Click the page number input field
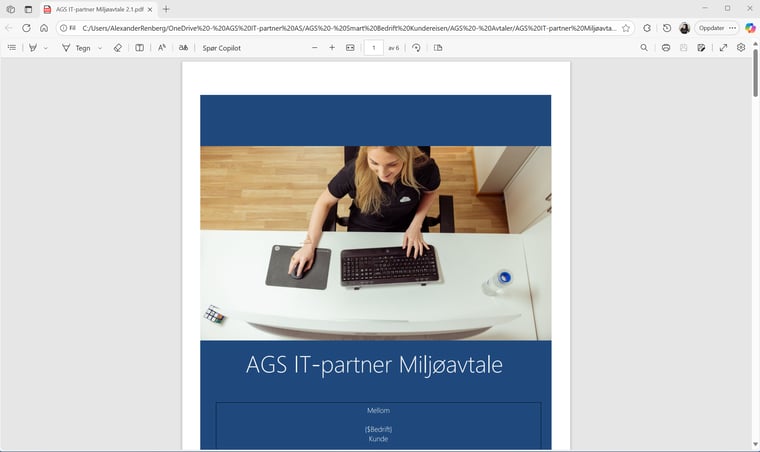760x452 pixels. click(374, 48)
